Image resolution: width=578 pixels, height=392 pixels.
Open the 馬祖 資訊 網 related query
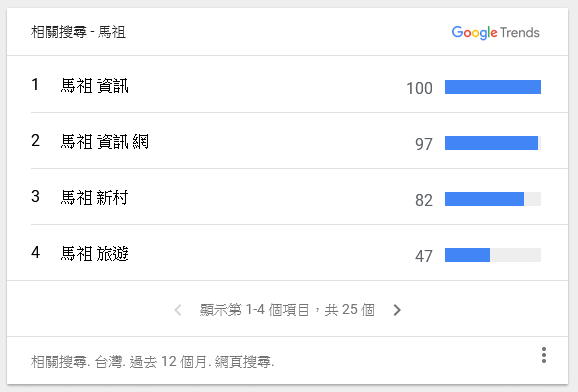(104, 142)
